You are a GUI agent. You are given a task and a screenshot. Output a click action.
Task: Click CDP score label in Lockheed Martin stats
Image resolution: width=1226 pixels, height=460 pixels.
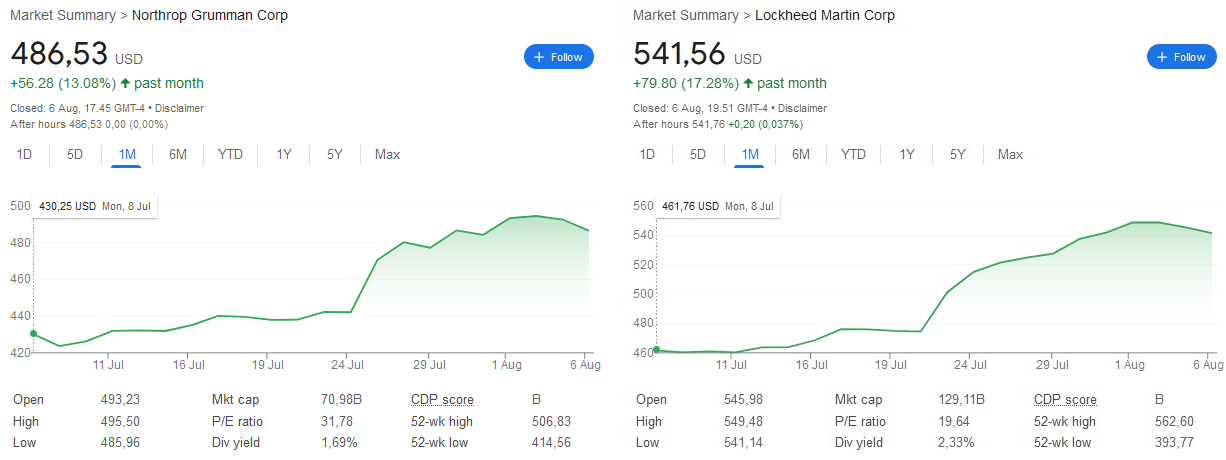point(1065,399)
